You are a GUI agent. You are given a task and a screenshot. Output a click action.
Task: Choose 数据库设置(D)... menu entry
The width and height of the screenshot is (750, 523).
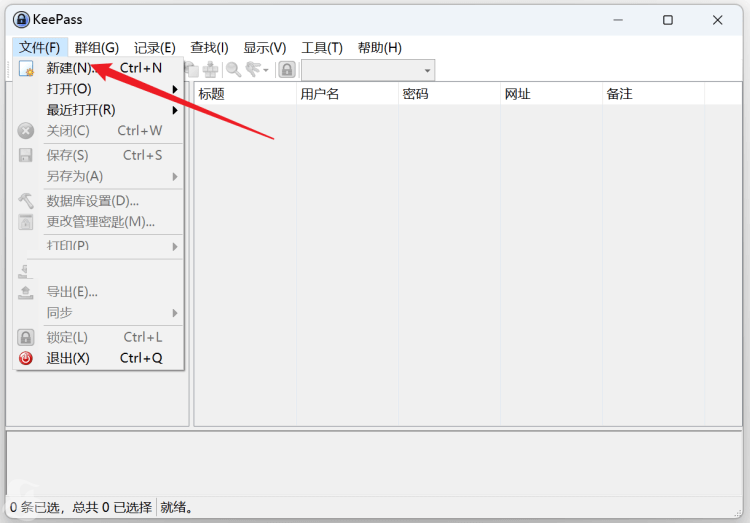[x=99, y=201]
